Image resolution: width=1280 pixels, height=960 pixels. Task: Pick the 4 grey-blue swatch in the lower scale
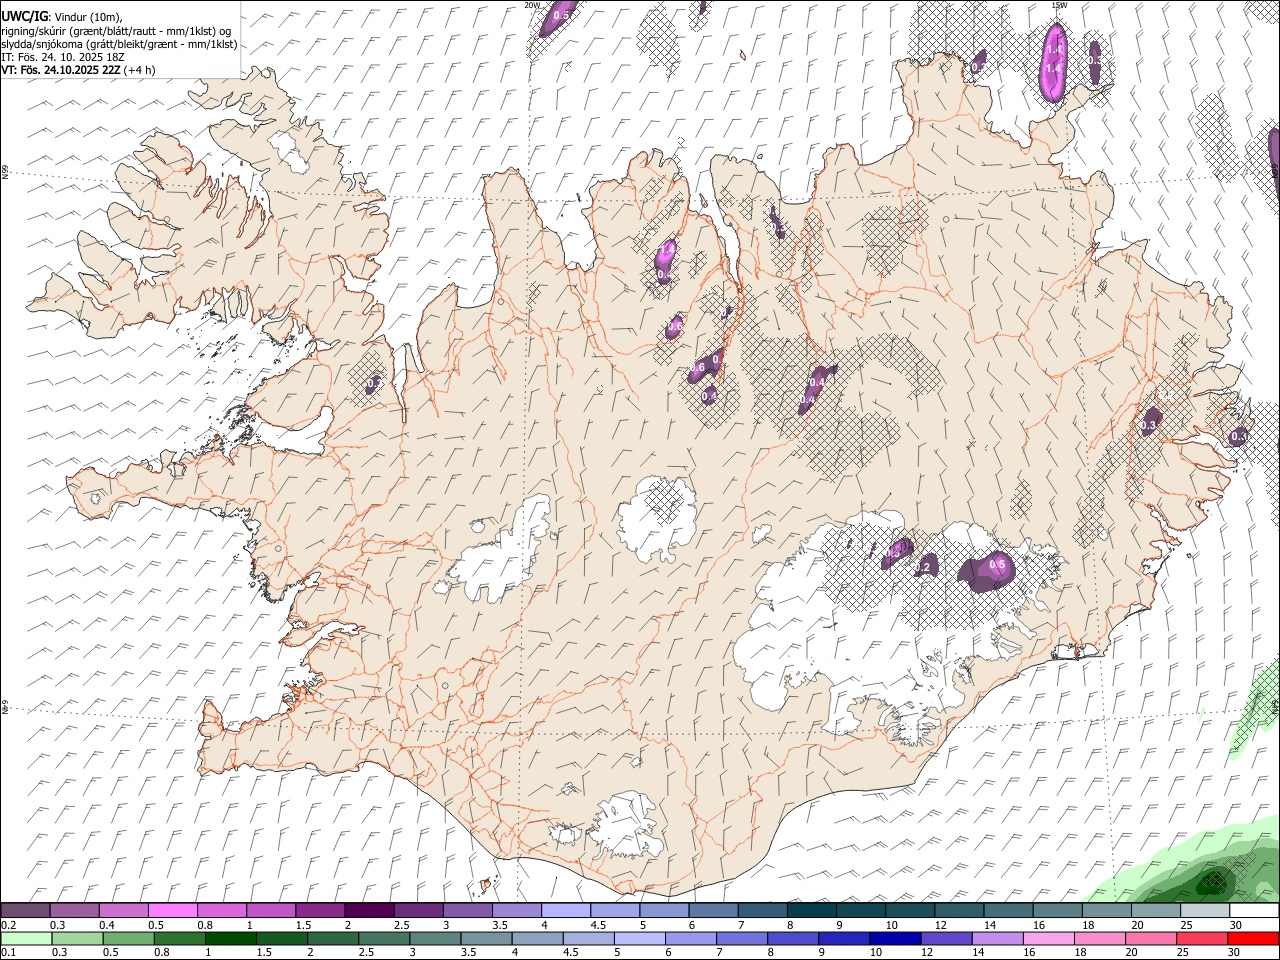point(537,938)
